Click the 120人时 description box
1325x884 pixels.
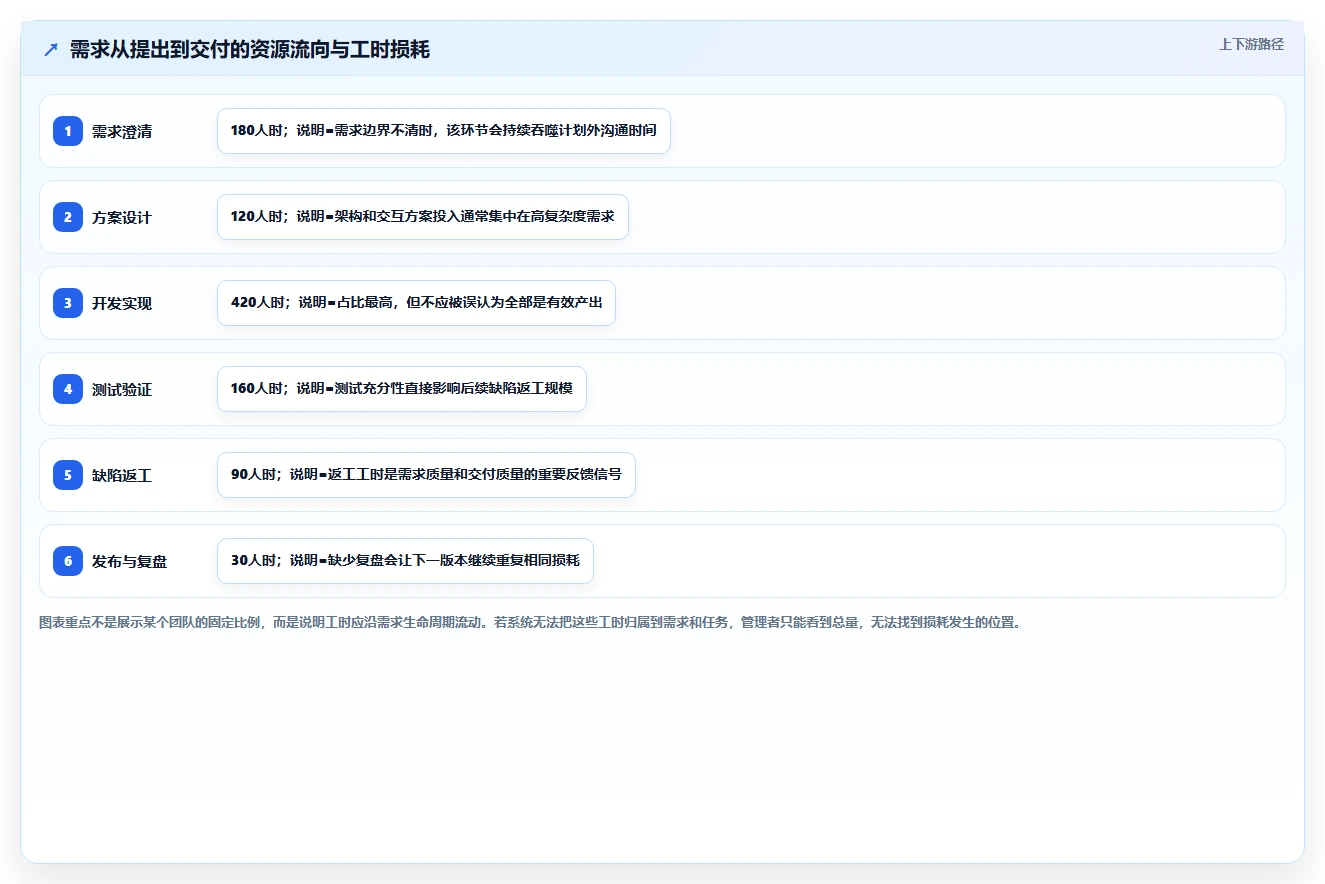coord(423,217)
